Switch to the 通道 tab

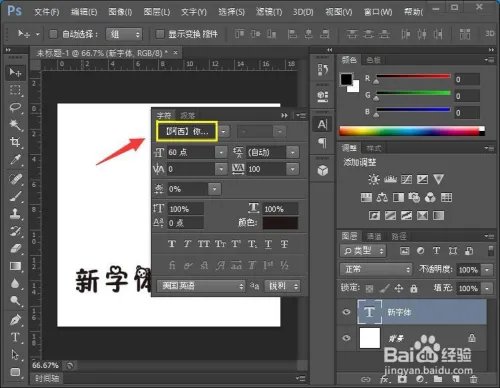click(x=374, y=236)
